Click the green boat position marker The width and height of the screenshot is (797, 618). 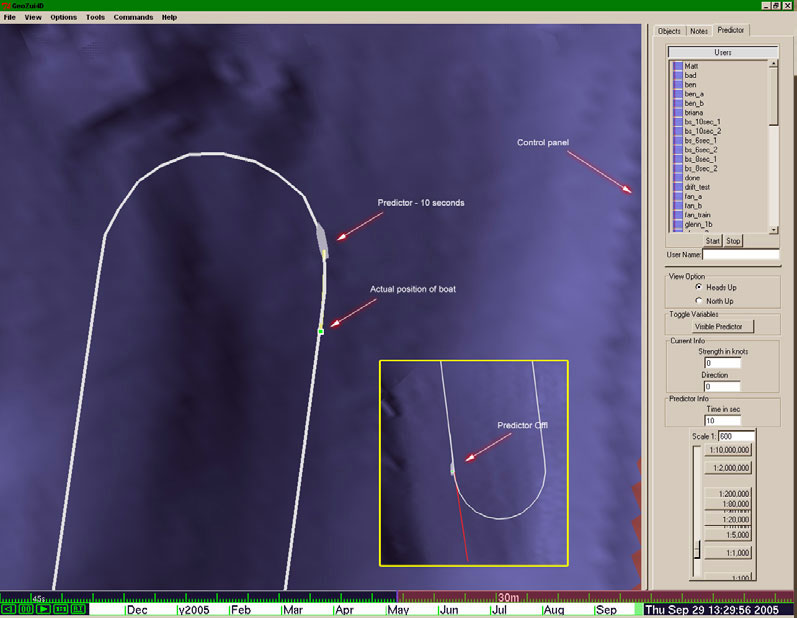(321, 331)
